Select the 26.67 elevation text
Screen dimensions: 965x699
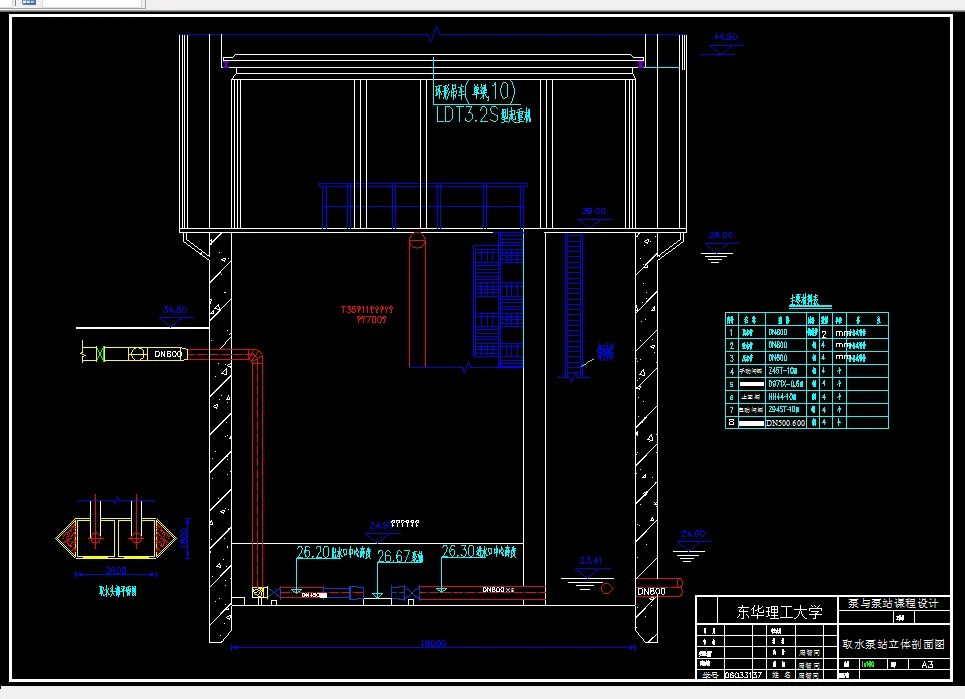[x=400, y=556]
